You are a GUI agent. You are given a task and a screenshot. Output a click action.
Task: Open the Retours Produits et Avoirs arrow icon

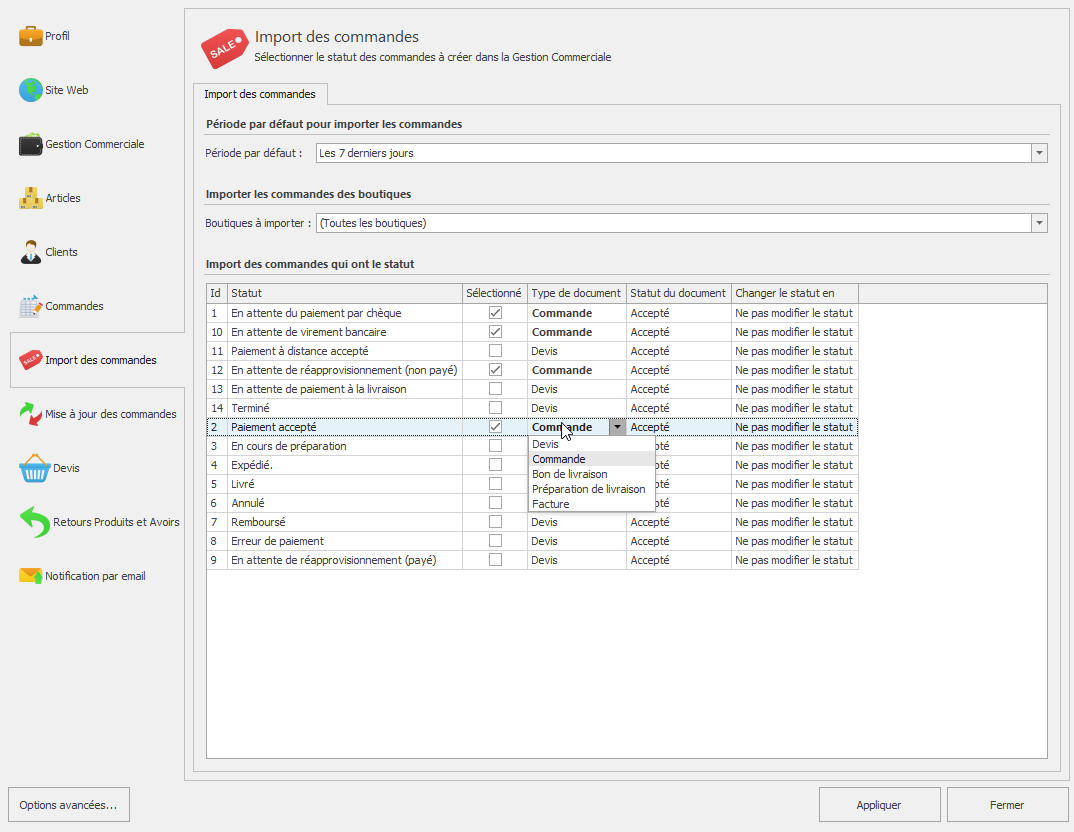(x=34, y=522)
